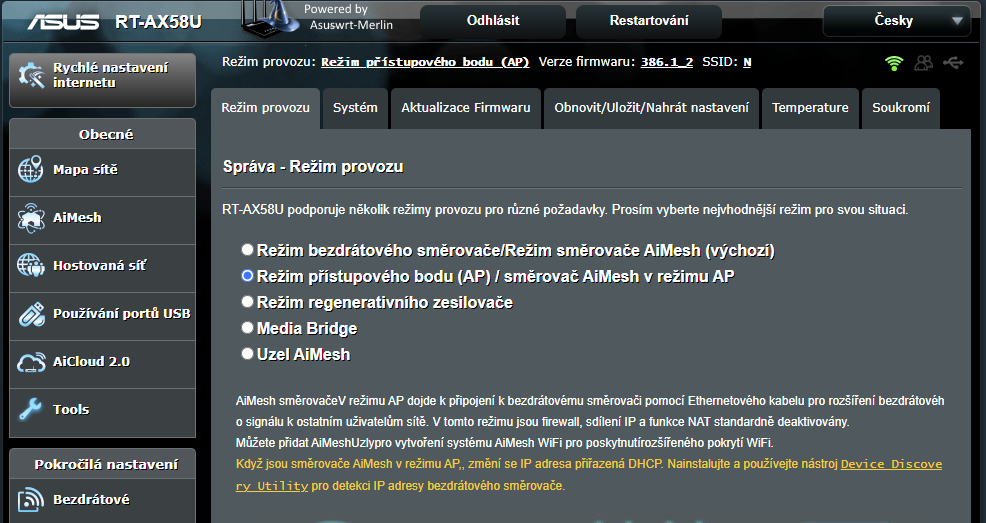Switch to the Systém tab
Viewport: 986px width, 523px height.
(355, 108)
